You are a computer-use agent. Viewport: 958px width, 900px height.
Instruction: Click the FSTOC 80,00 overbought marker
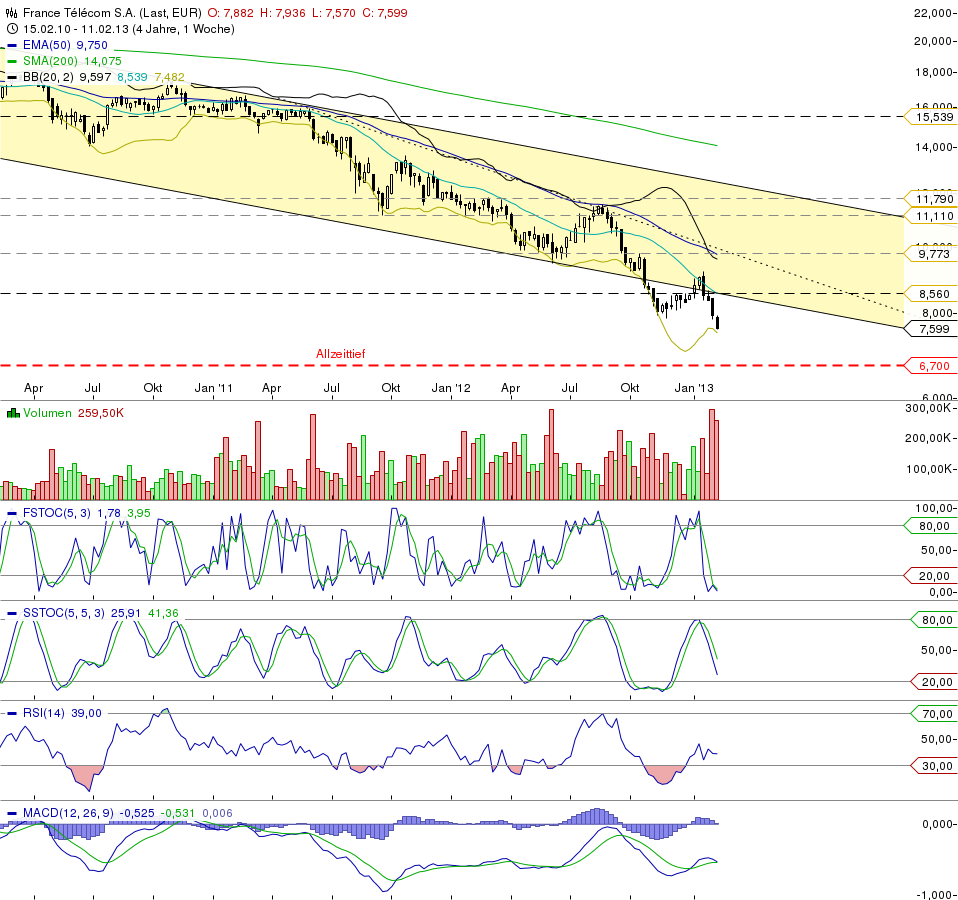pyautogui.click(x=929, y=526)
